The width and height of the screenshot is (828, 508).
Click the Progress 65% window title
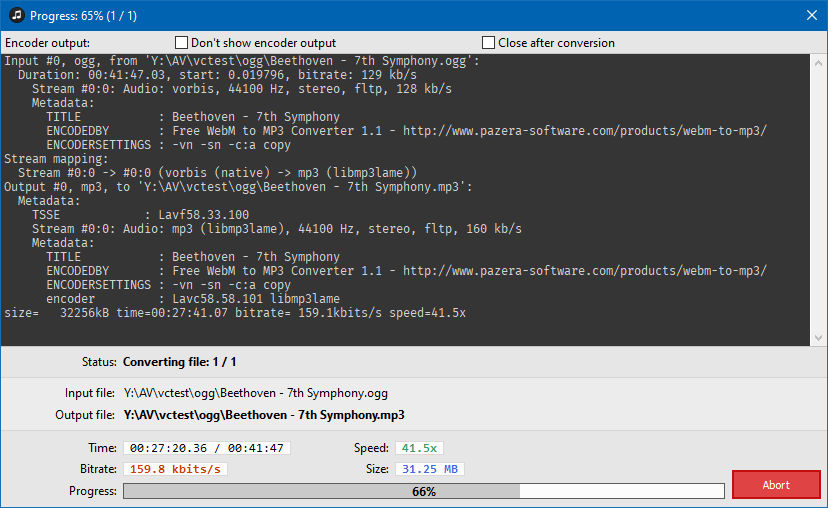83,16
